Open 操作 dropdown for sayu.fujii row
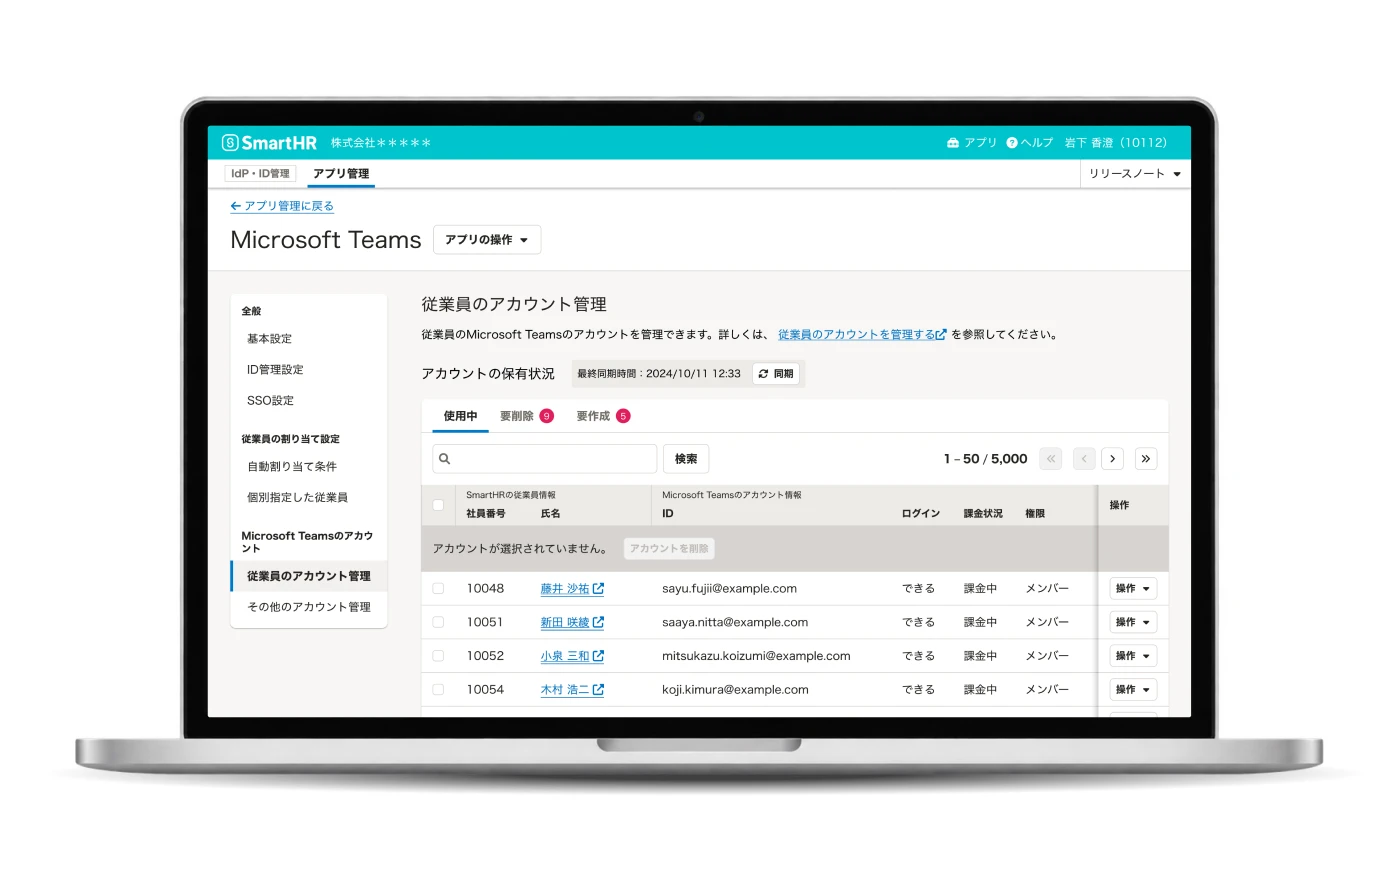Screen dimensions: 1390x870 (1133, 589)
